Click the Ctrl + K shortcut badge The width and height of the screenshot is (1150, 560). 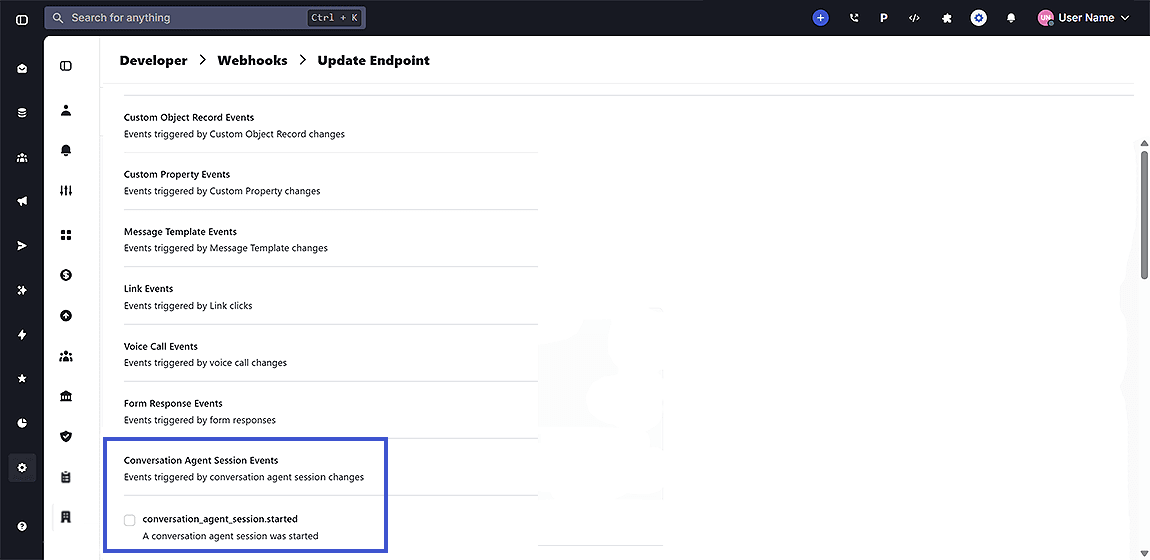(x=335, y=18)
